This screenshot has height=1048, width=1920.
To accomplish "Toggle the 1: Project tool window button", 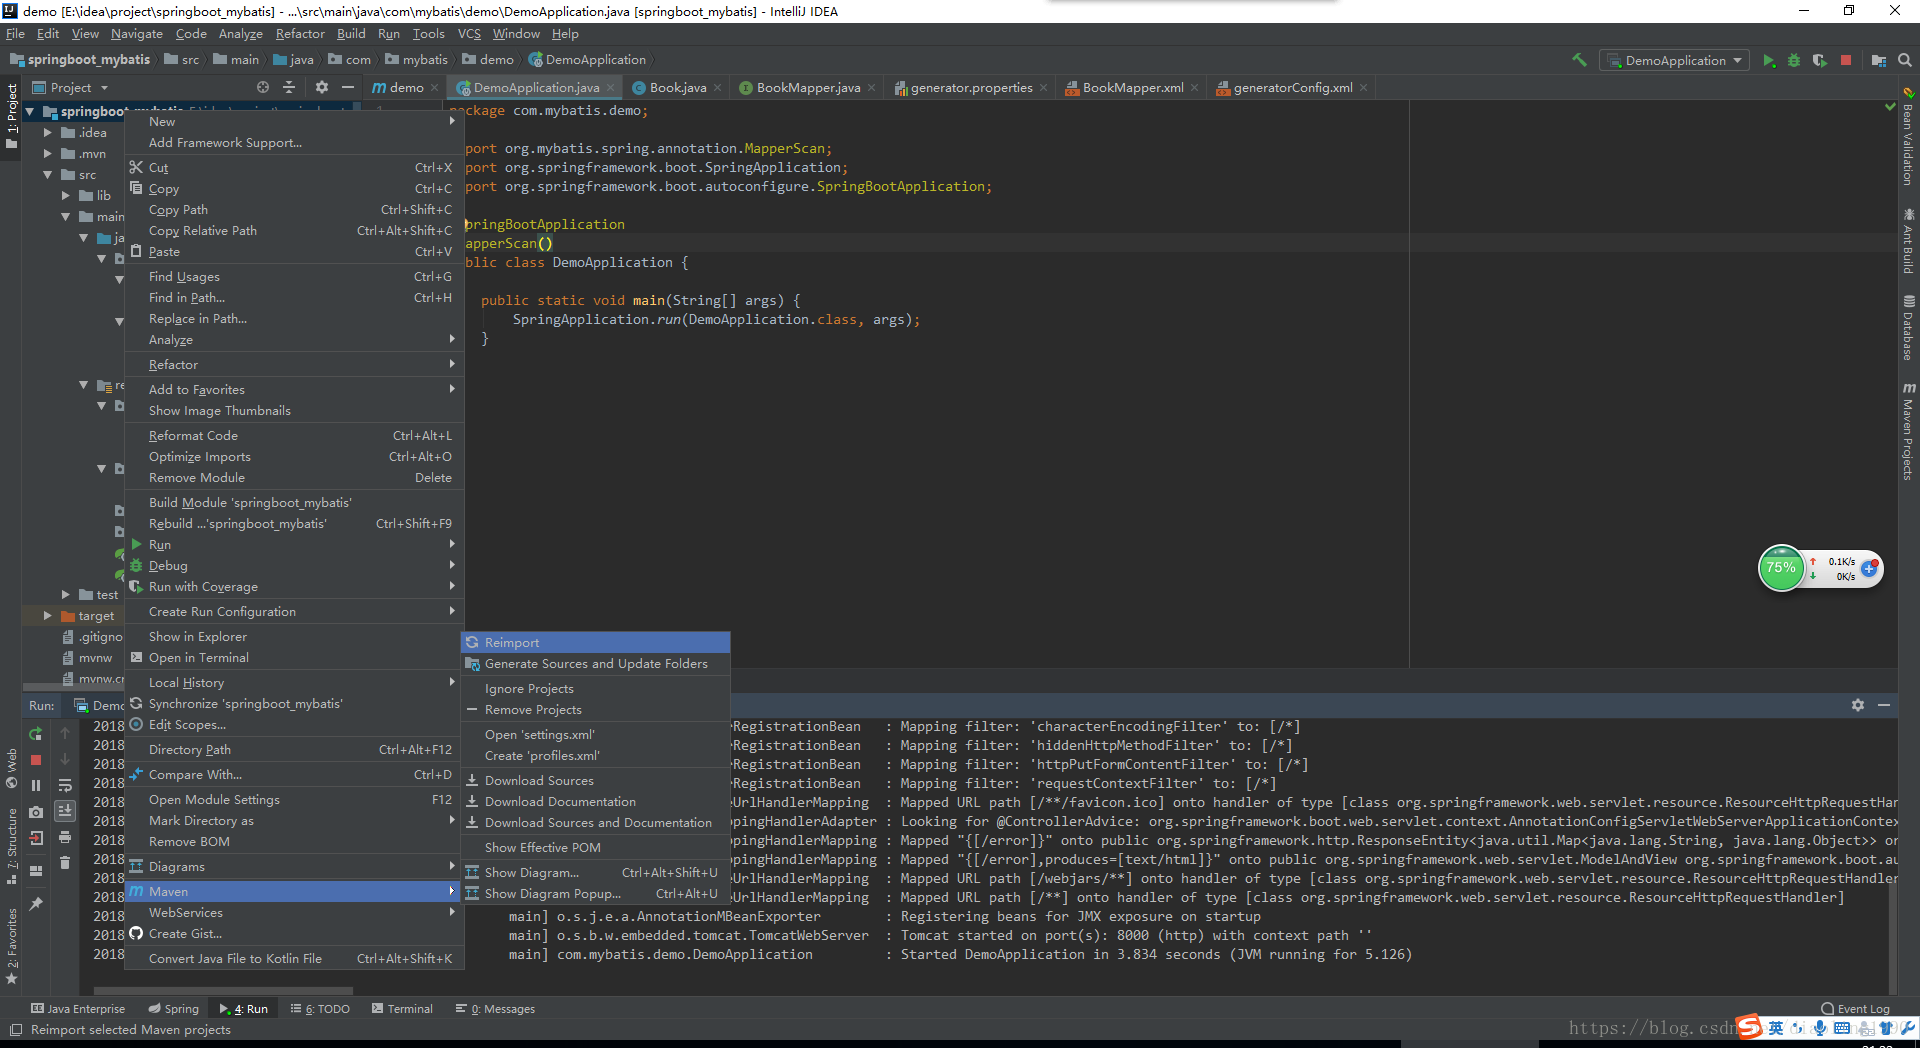I will [x=12, y=117].
